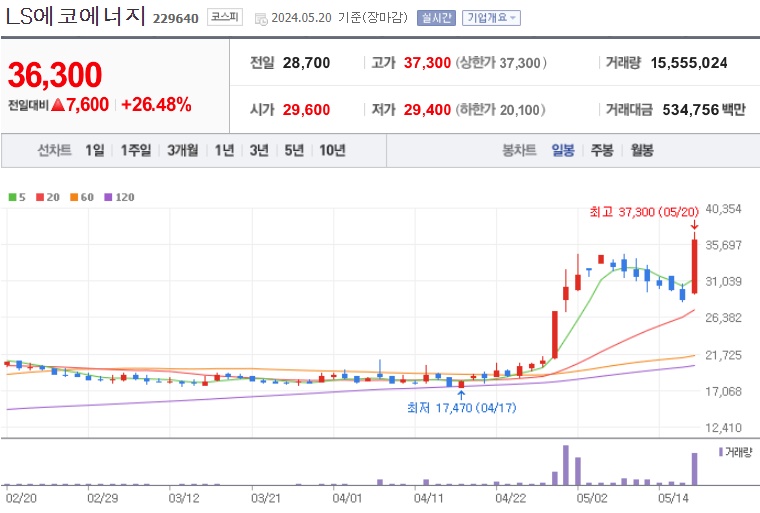Select the 일봉 daily candle chart

[x=563, y=150]
